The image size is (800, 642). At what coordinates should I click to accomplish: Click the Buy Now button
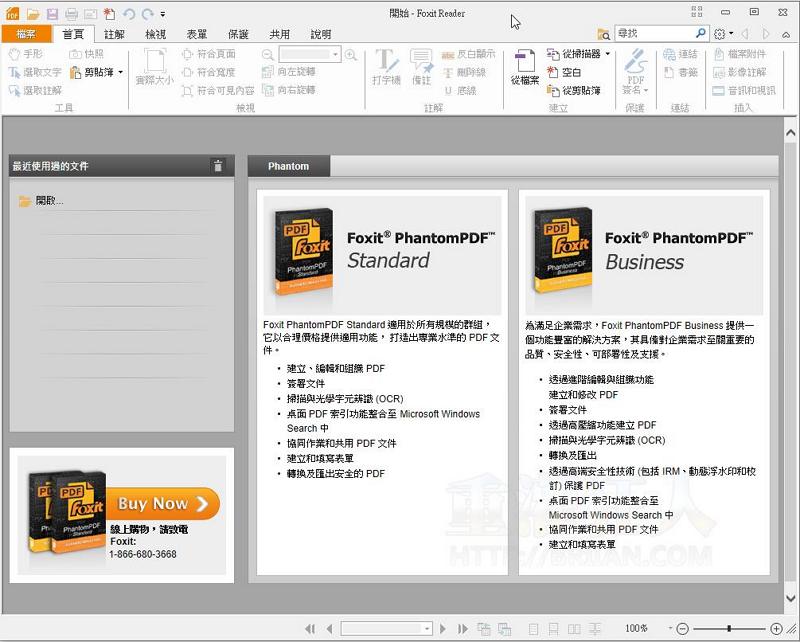tap(163, 504)
